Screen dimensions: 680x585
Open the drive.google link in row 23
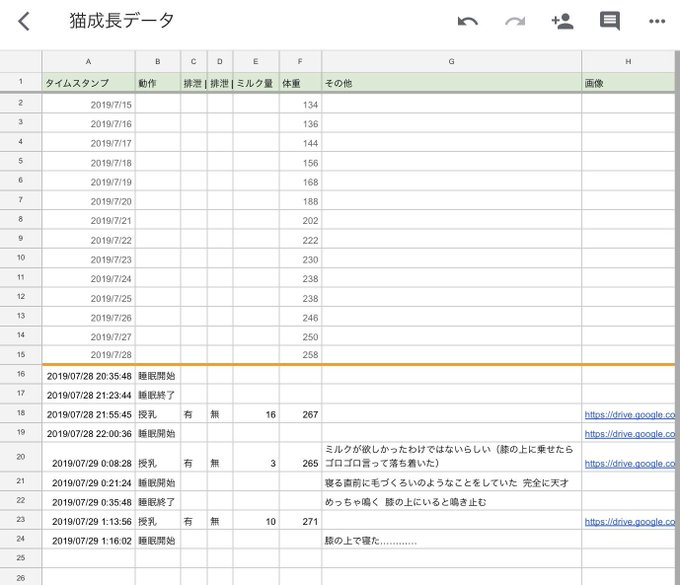click(x=629, y=522)
